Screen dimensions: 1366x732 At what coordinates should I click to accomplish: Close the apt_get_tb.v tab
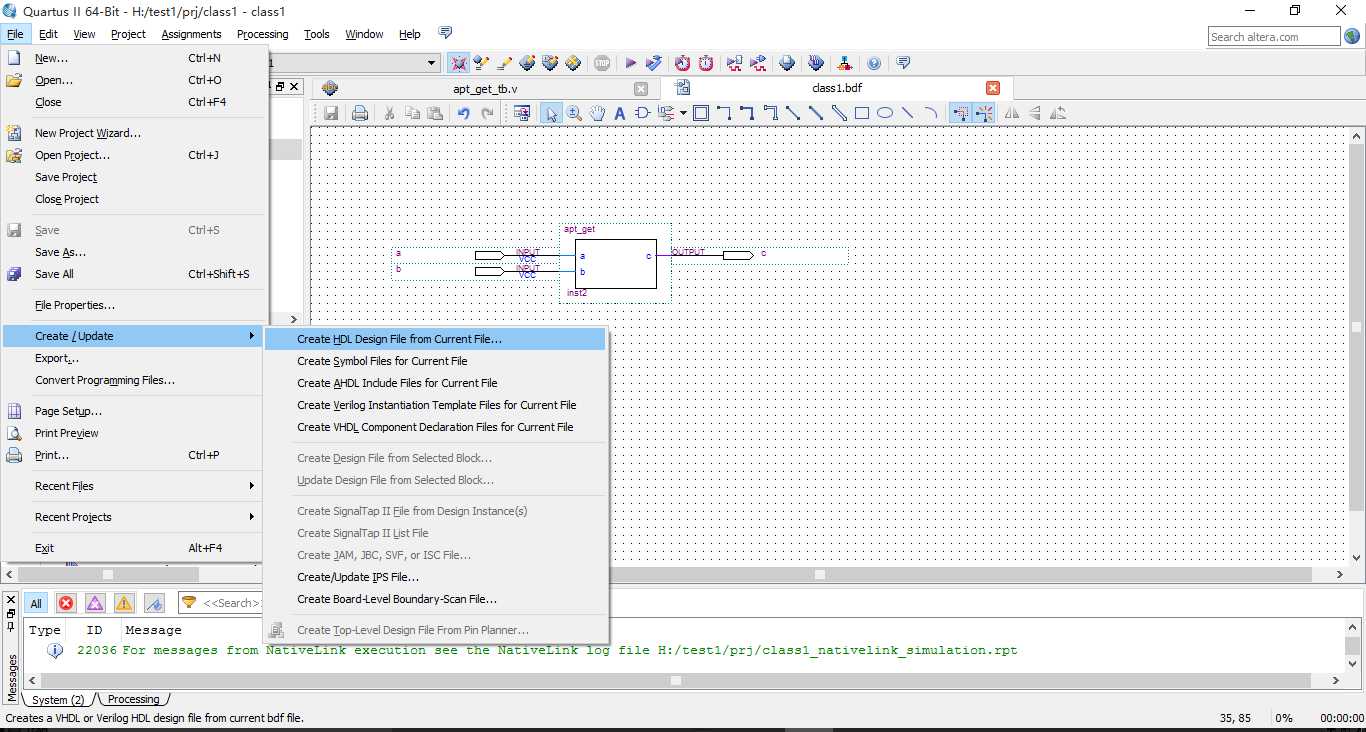pyautogui.click(x=641, y=88)
